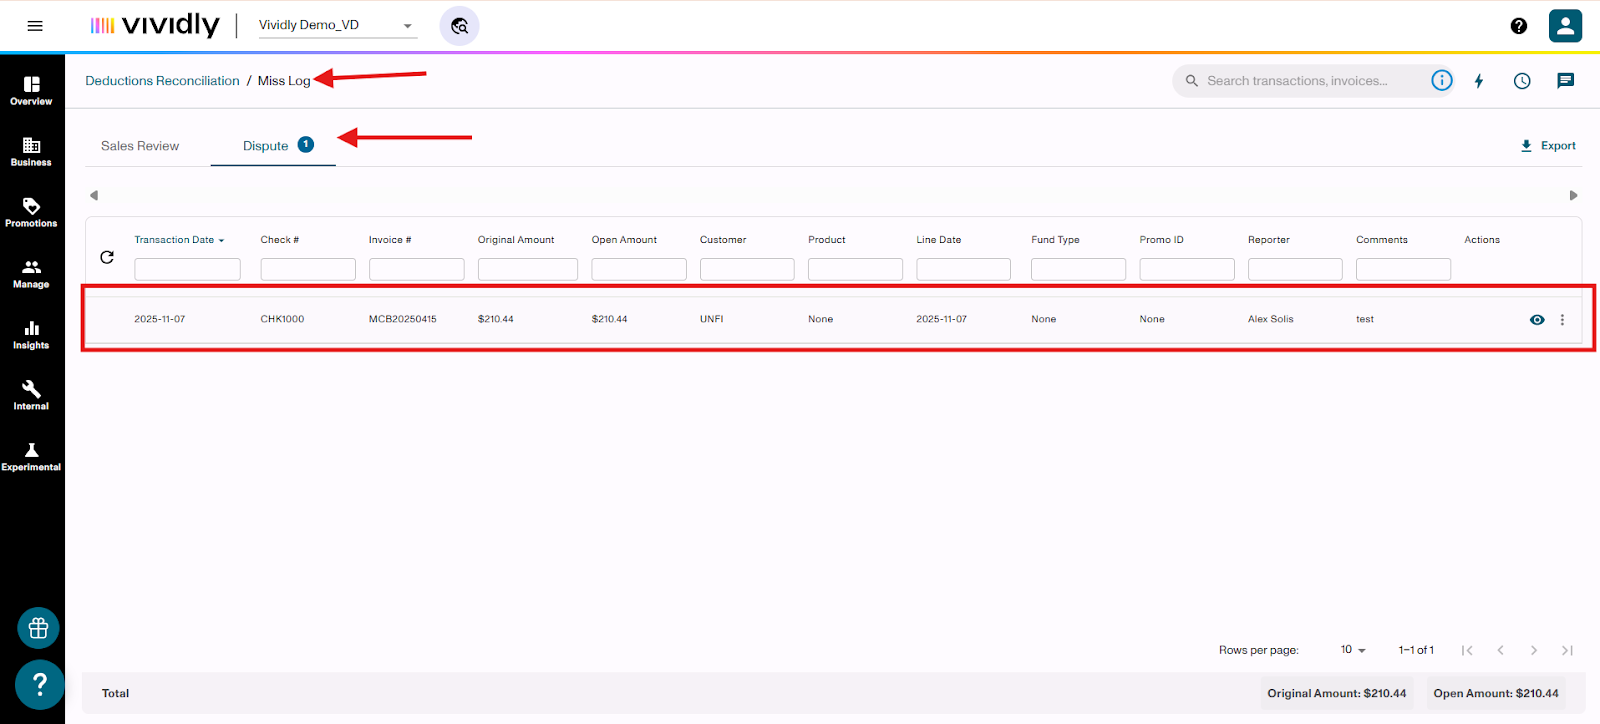1600x724 pixels.
Task: Switch to the Sales Review tab
Action: 140,146
